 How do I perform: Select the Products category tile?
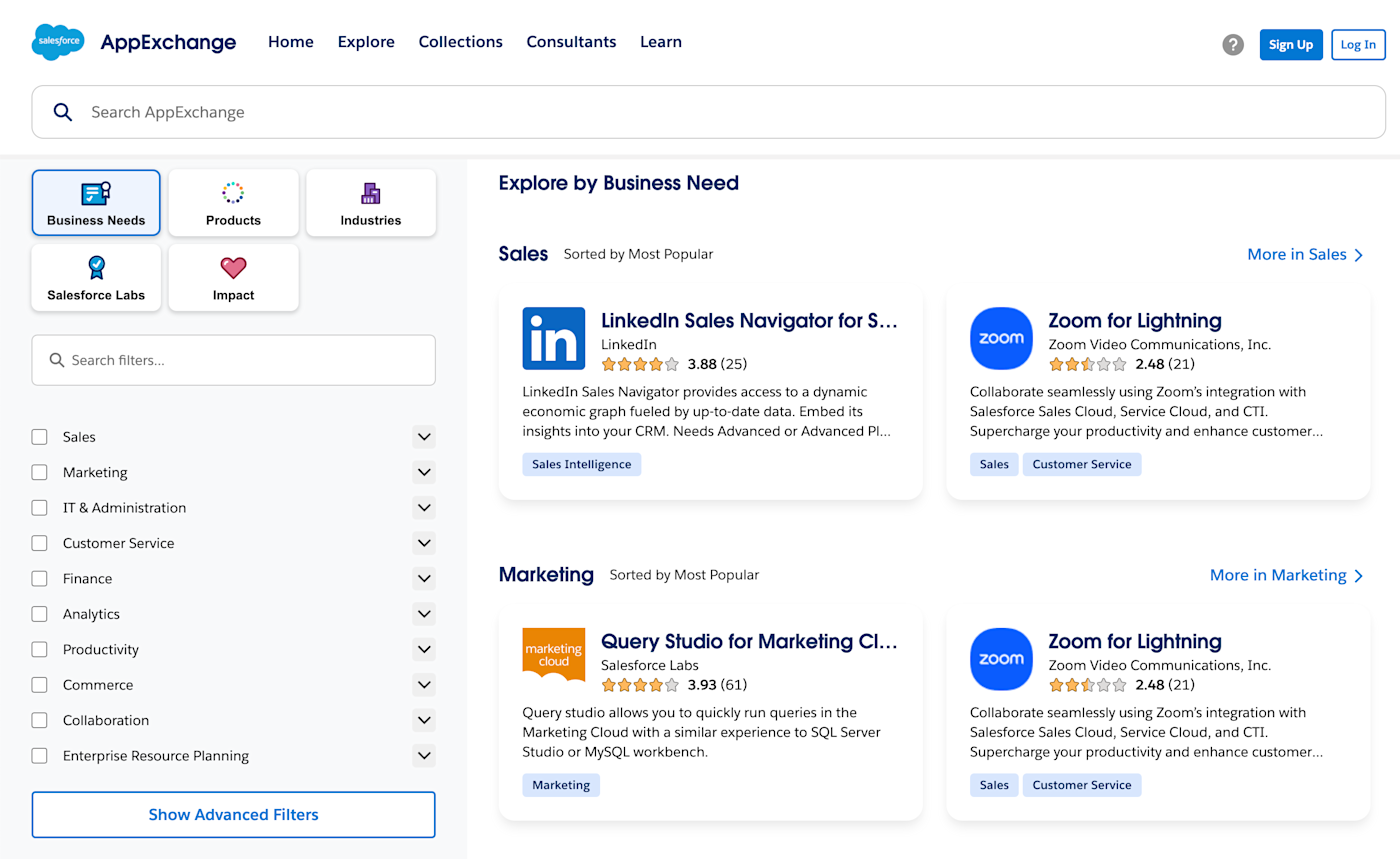point(233,203)
